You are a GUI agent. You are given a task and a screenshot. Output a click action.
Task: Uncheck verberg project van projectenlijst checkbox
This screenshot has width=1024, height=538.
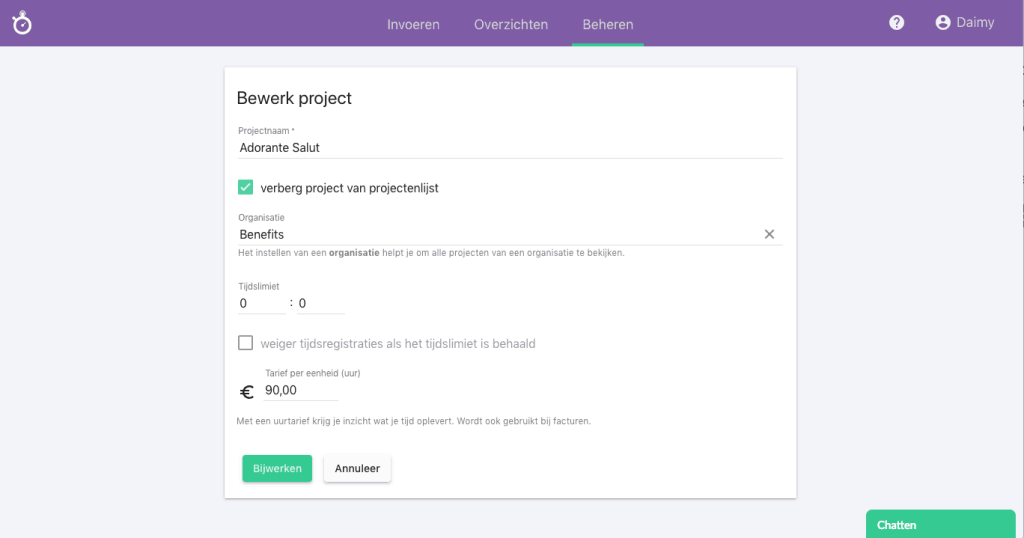click(246, 187)
